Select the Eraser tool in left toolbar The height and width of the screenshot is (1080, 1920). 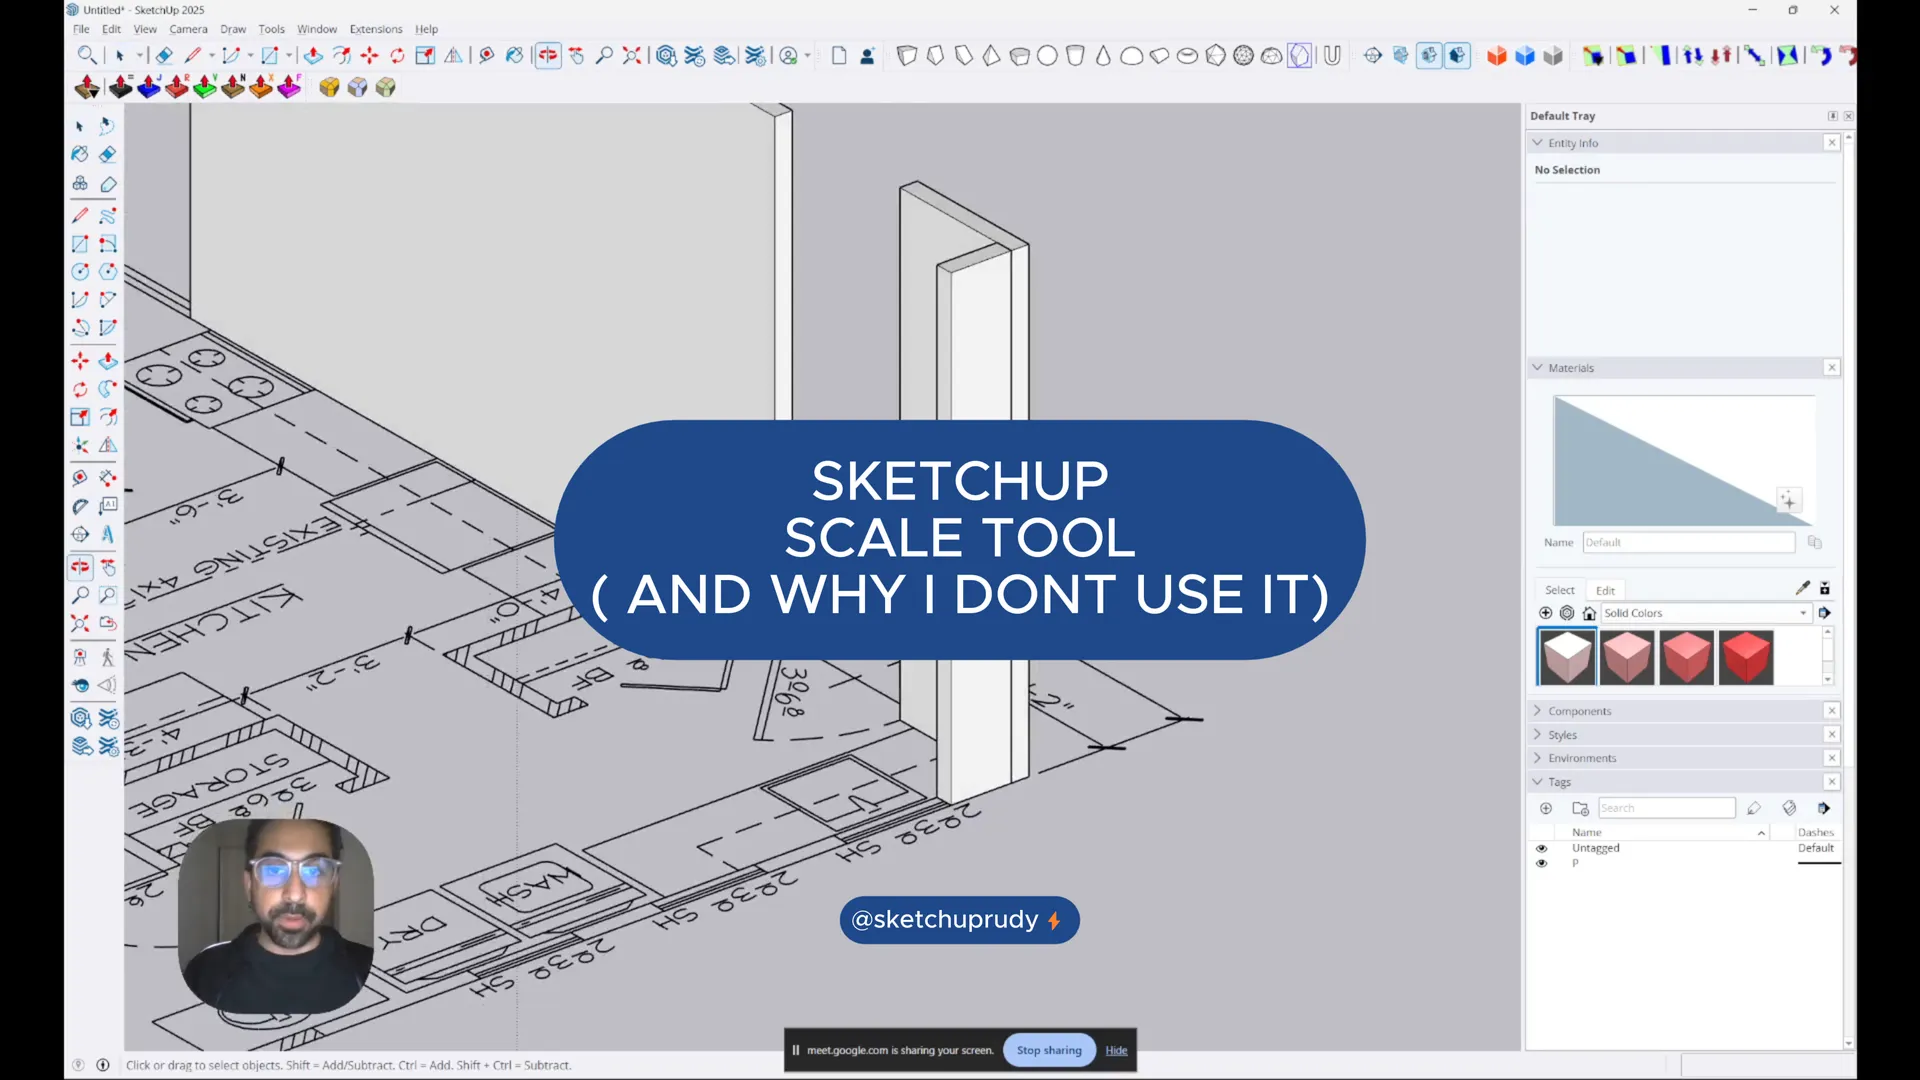[108, 154]
